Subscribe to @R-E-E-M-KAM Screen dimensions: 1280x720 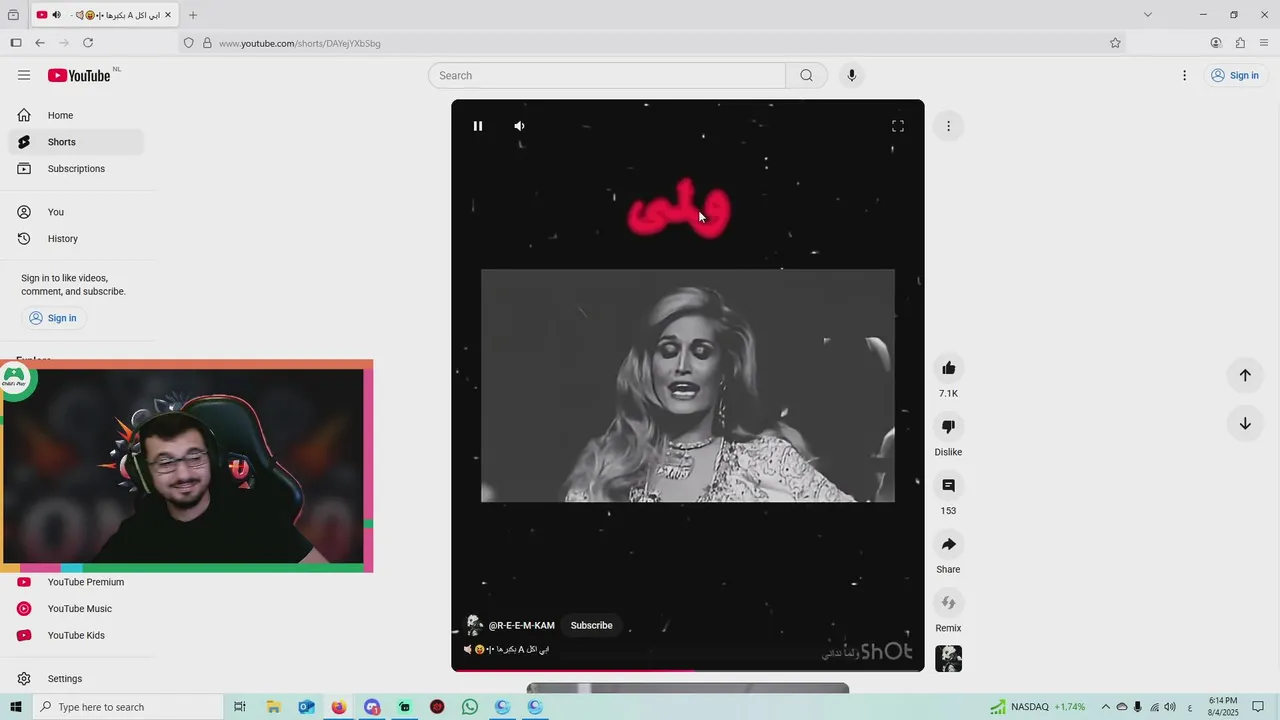pos(592,625)
